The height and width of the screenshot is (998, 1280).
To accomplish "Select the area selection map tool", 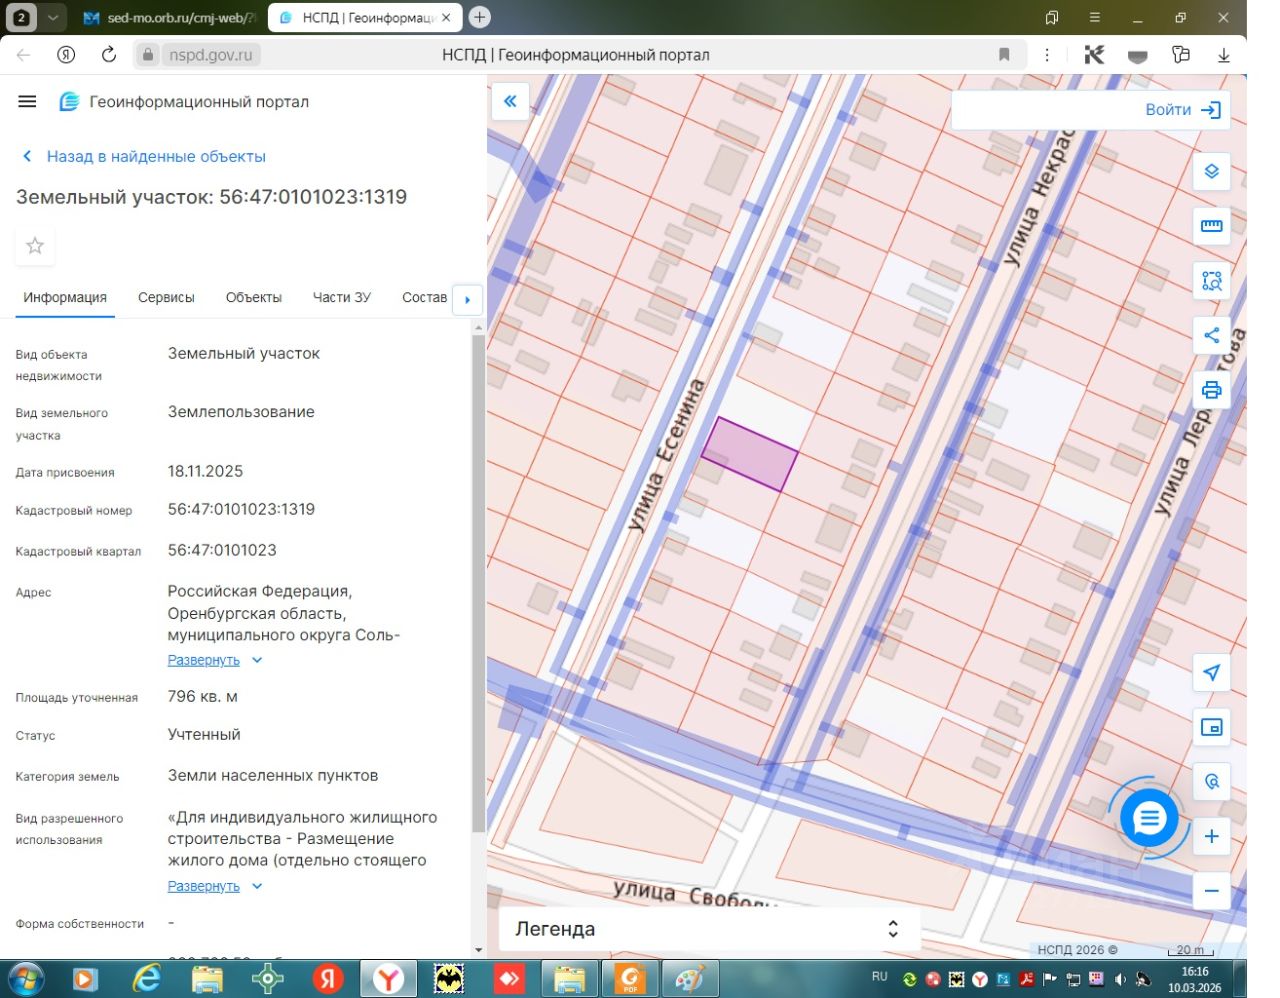I will click(x=1211, y=280).
